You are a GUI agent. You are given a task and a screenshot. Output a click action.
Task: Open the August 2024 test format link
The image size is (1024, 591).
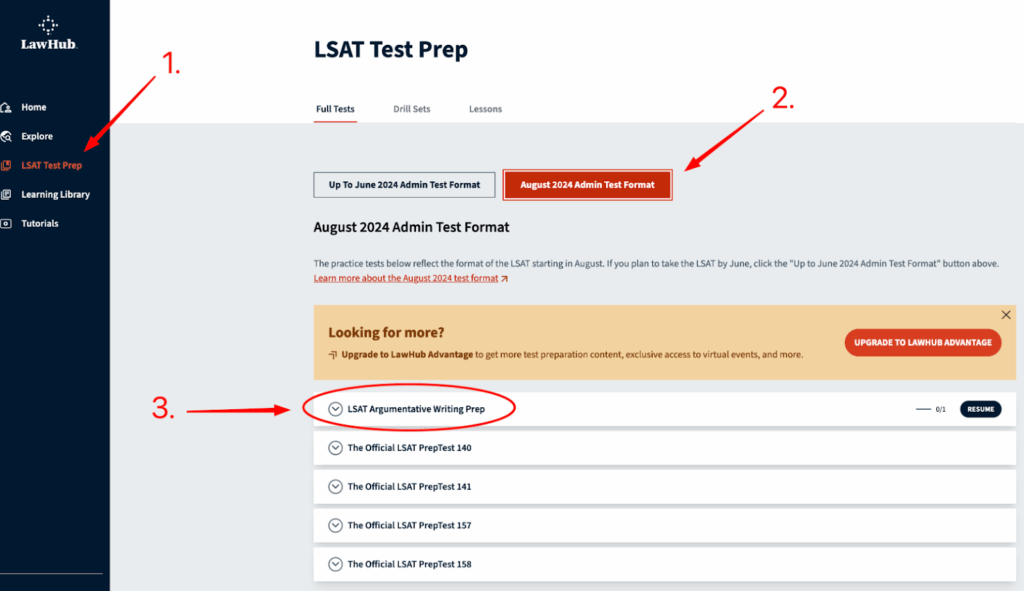(x=405, y=278)
